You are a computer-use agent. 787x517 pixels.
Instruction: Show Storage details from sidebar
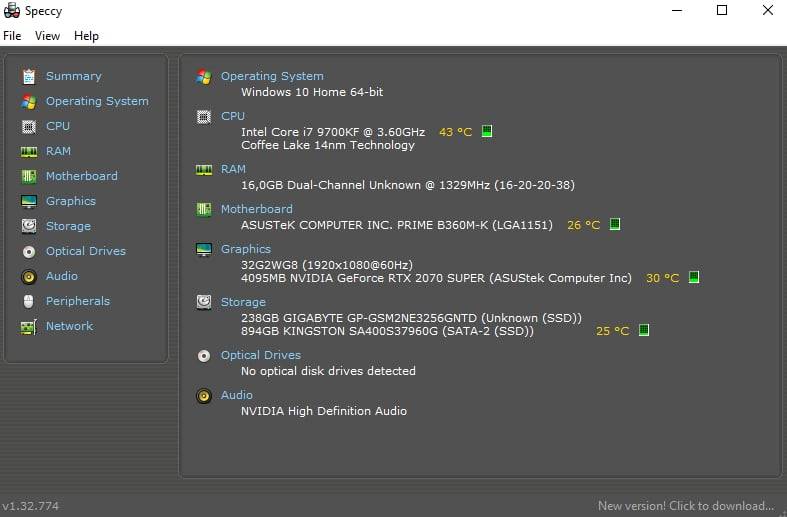coord(68,226)
